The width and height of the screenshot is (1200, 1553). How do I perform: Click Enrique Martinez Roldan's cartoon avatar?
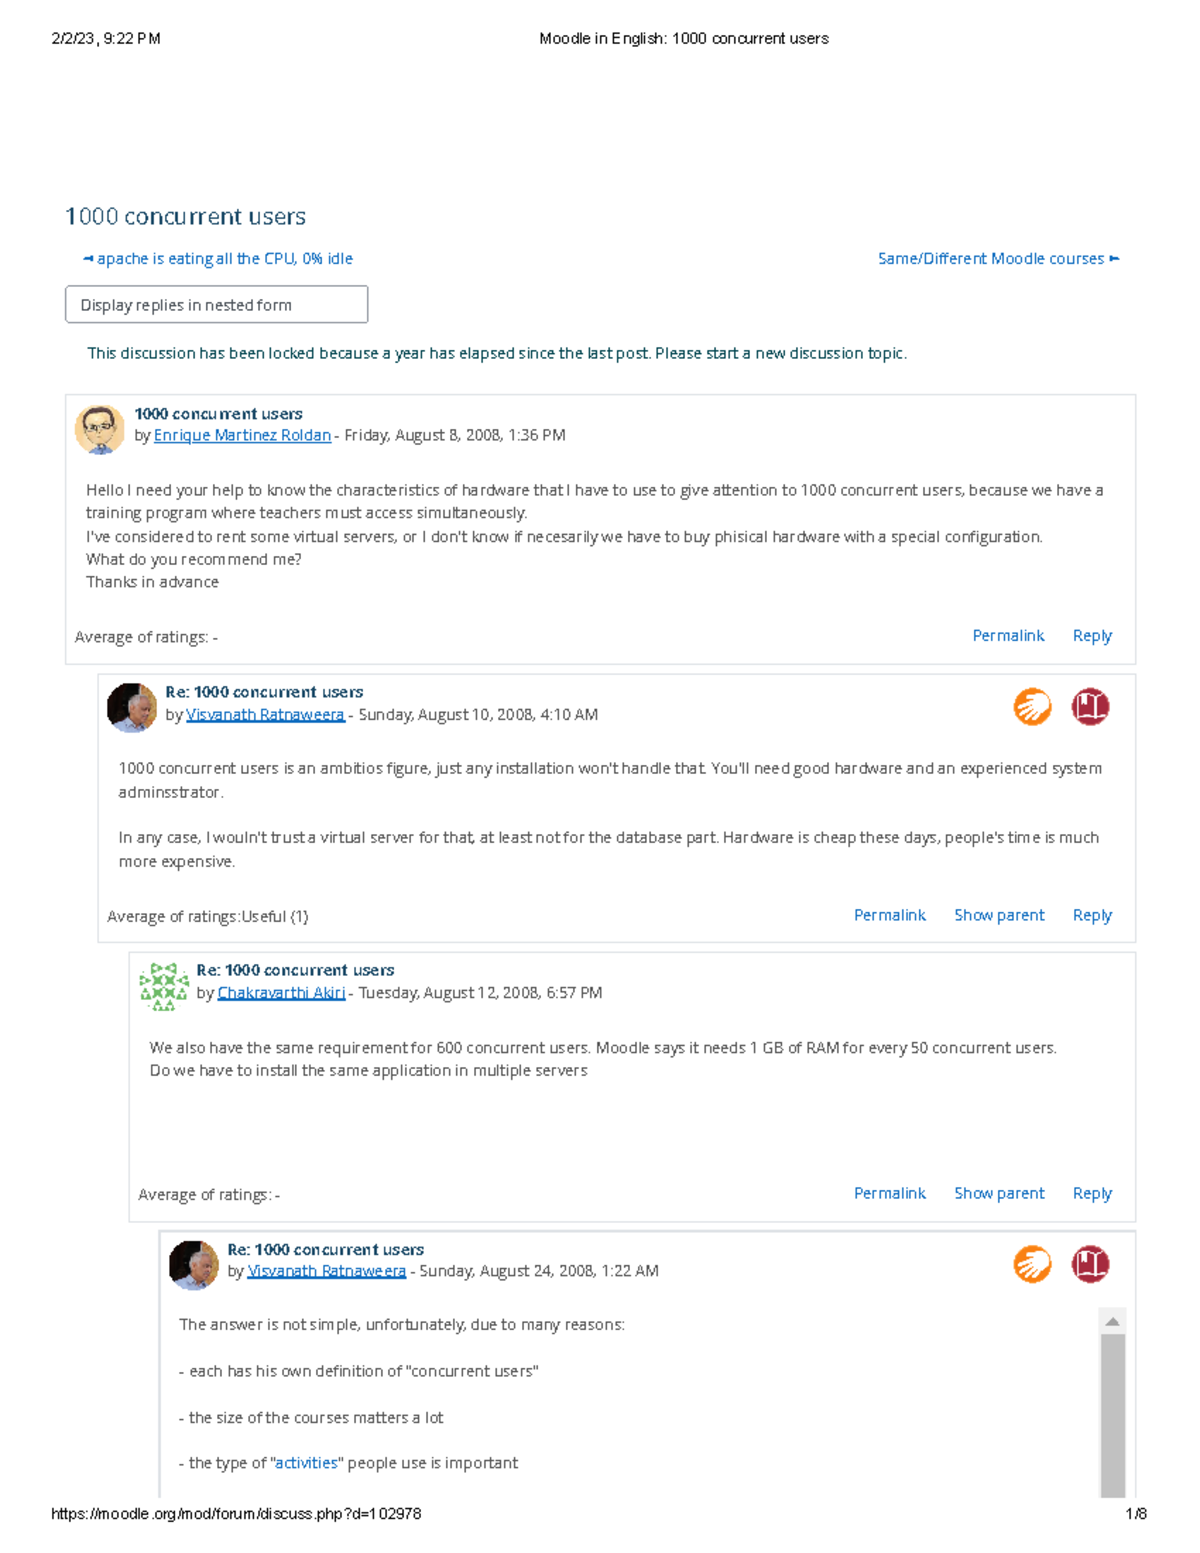point(99,430)
